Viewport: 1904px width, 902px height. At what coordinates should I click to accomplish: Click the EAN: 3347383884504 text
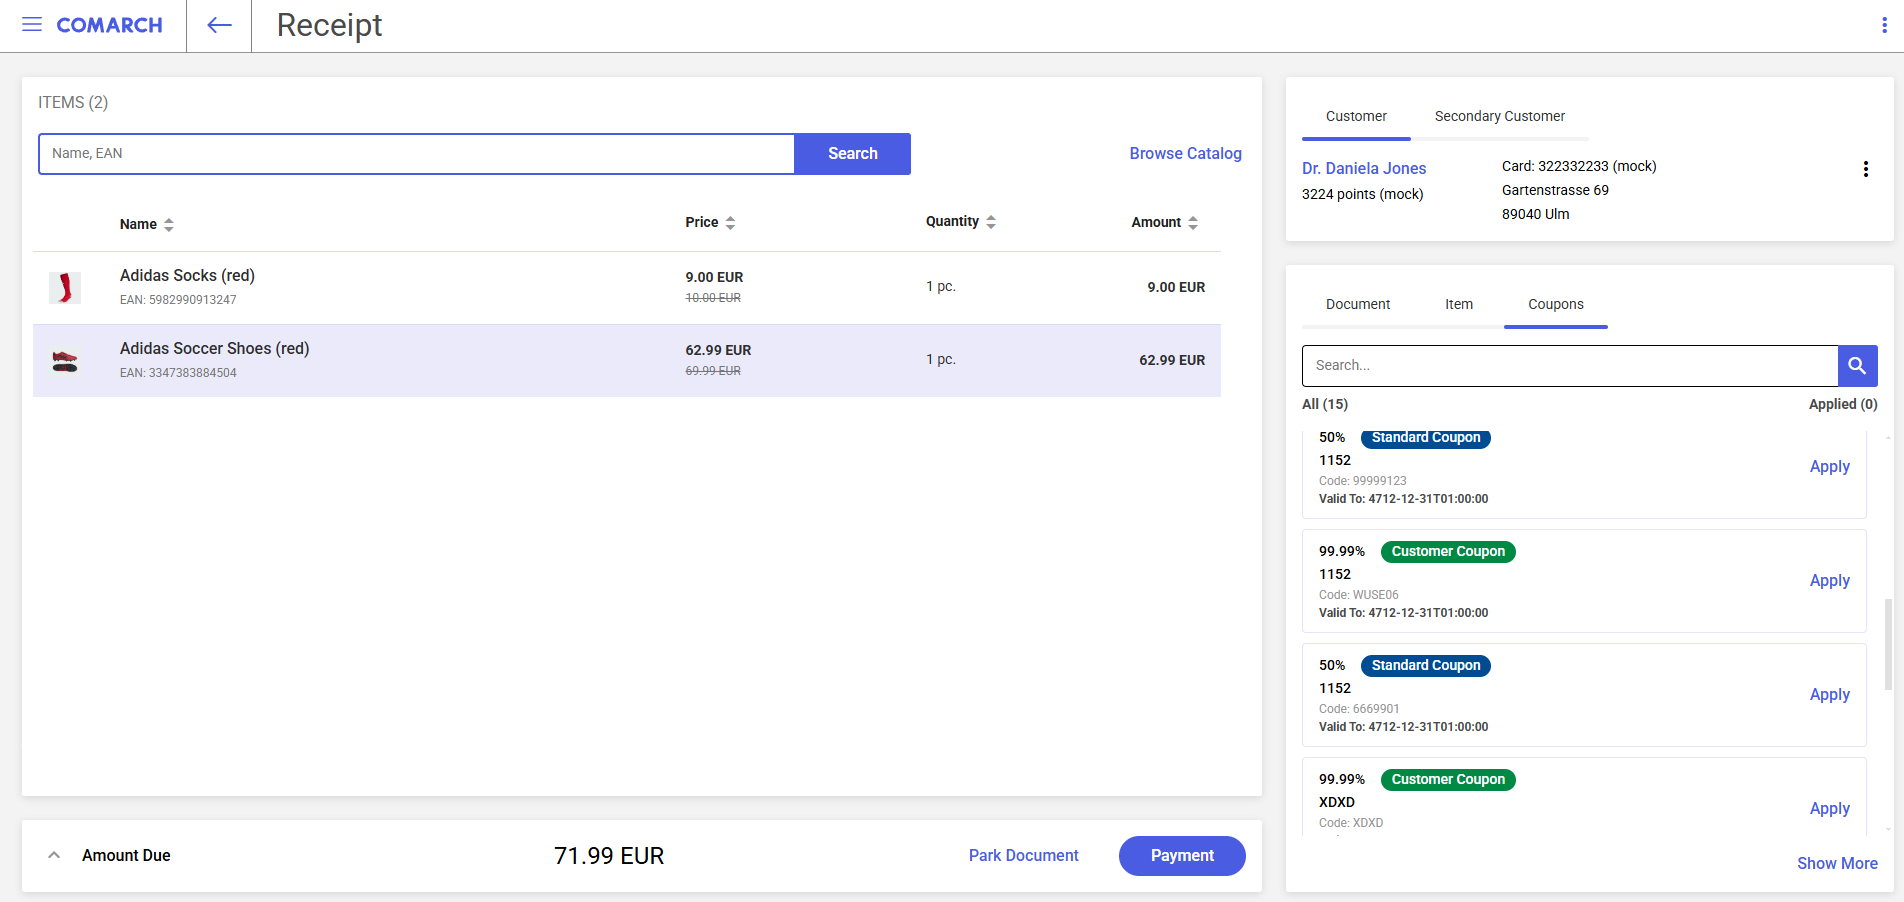[x=178, y=373]
